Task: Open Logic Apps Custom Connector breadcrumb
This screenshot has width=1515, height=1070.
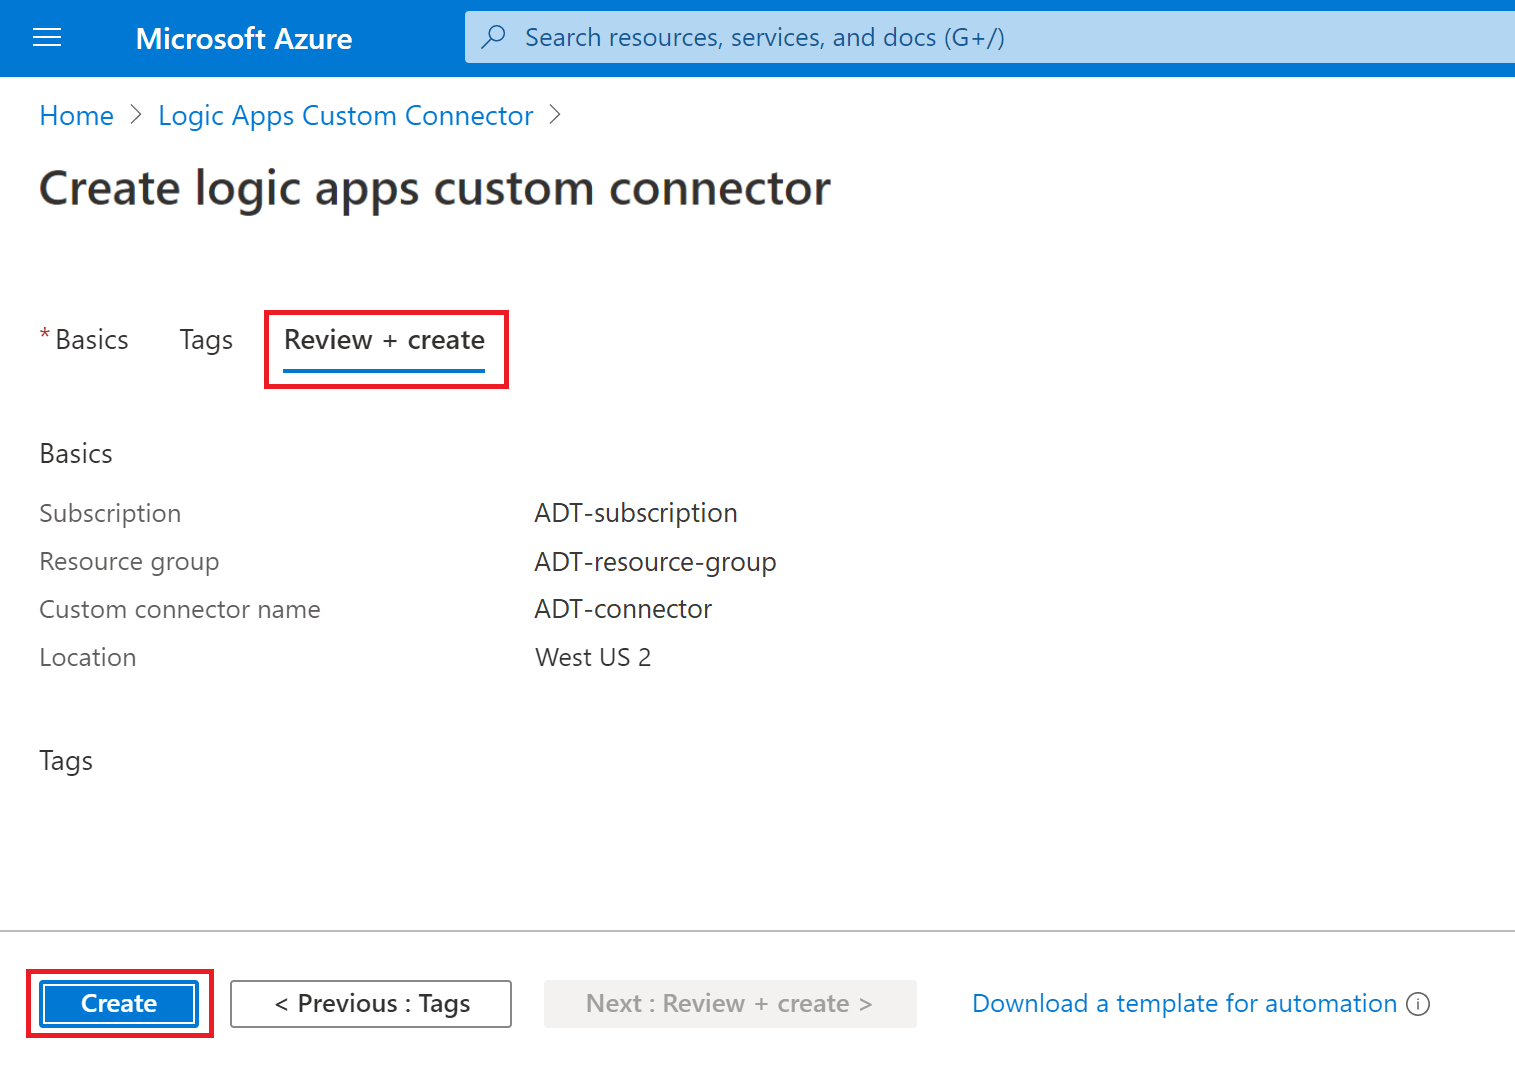Action: pyautogui.click(x=345, y=115)
